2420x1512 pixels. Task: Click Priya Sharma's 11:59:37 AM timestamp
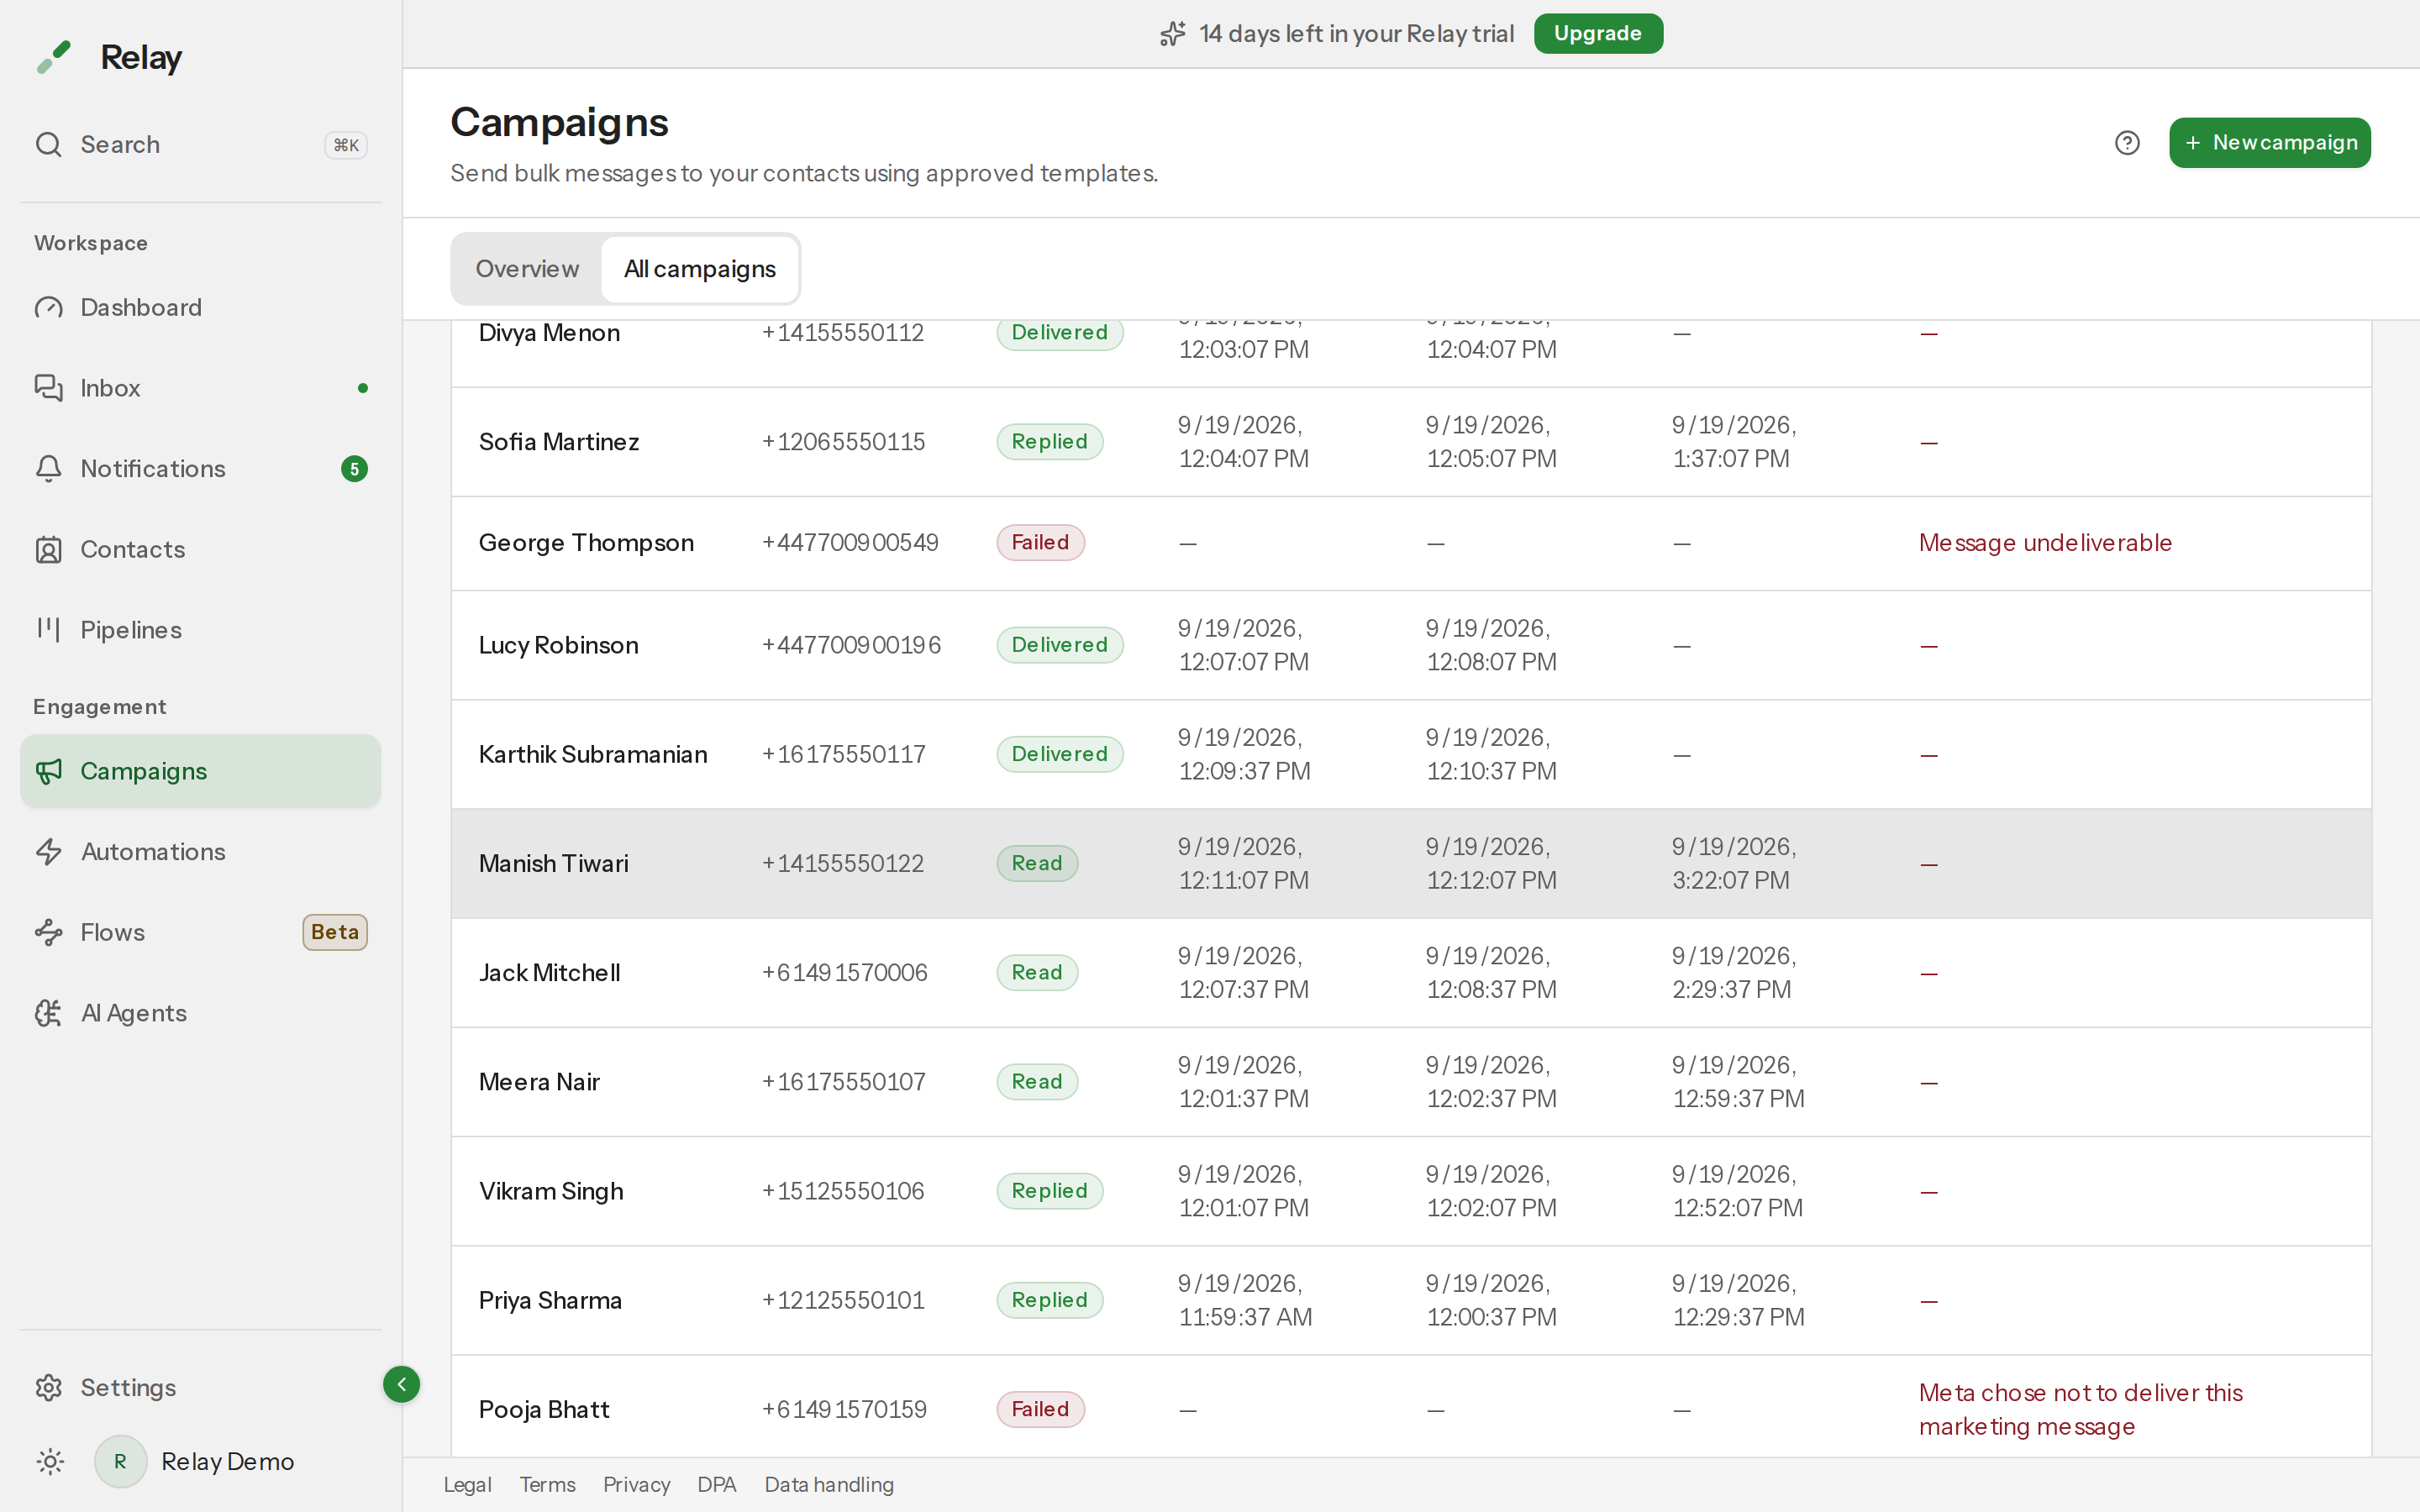click(1245, 1300)
